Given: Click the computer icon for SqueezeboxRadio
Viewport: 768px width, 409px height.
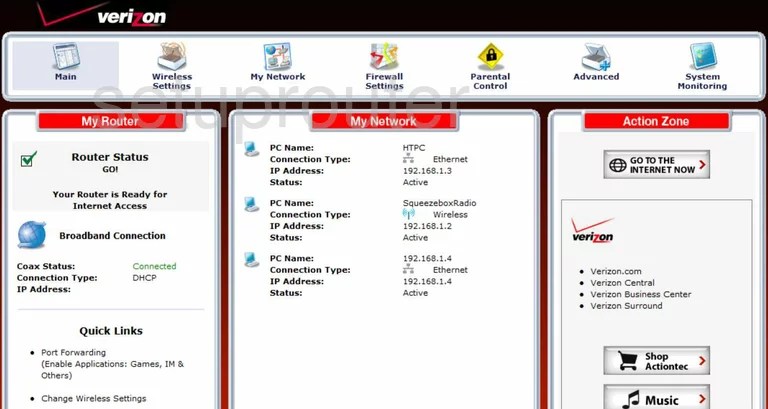Looking at the screenshot, I should point(252,204).
